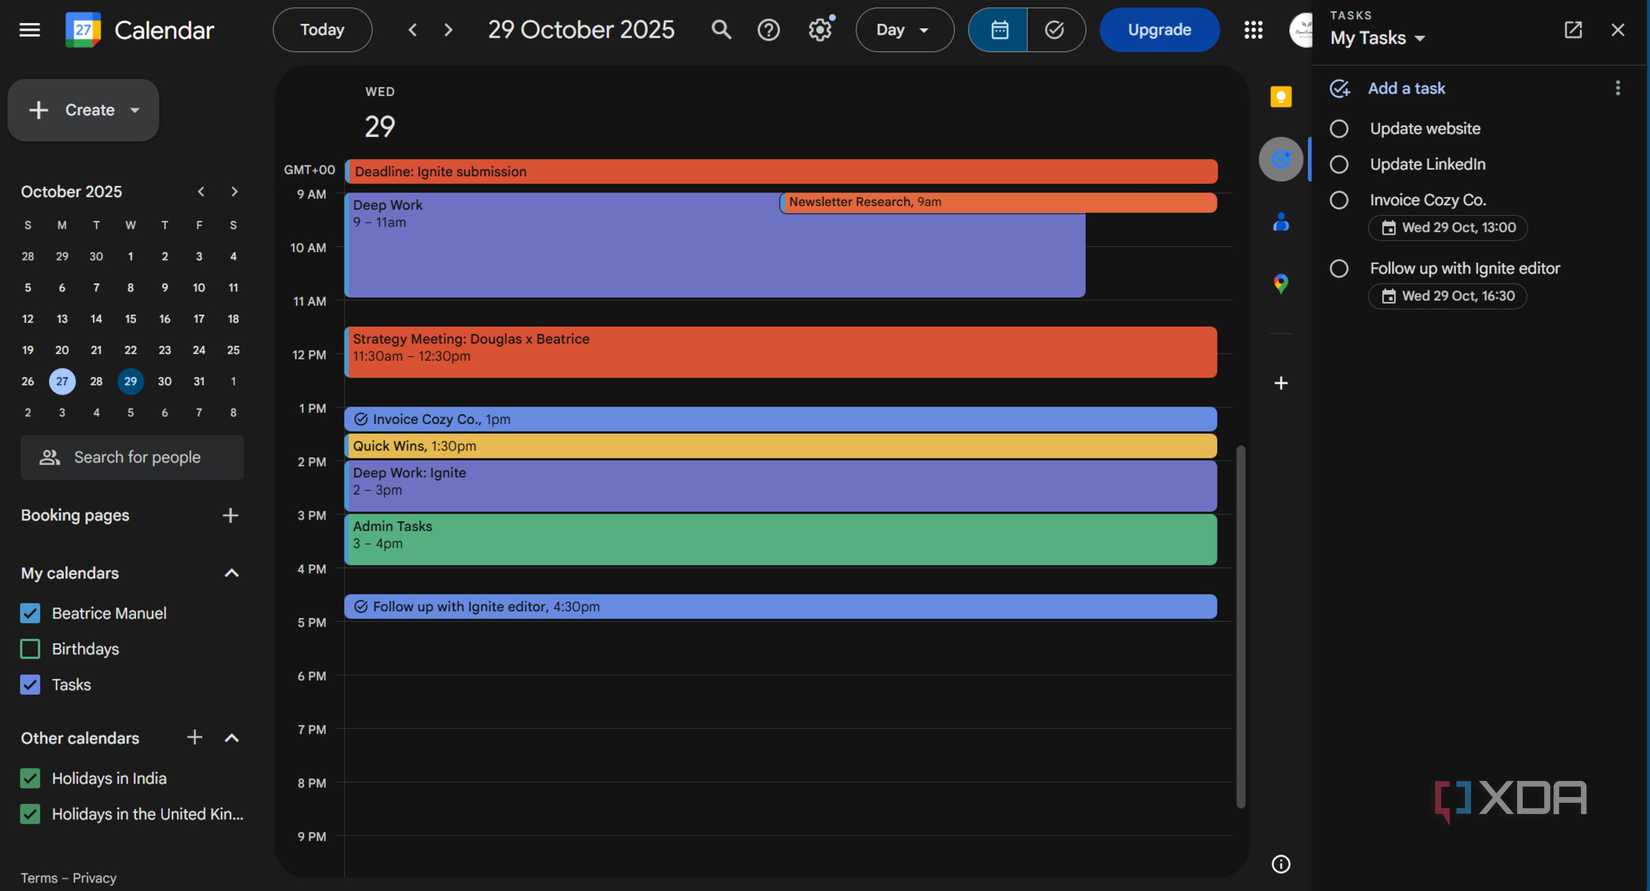Open the Day view dropdown

click(x=904, y=30)
